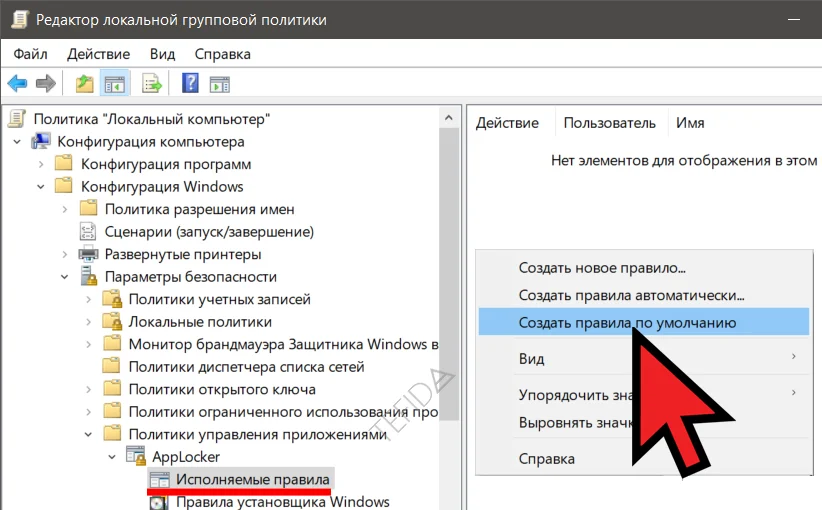Image resolution: width=822 pixels, height=510 pixels.
Task: Expand the Развернутые принтеры node
Action: 64,254
